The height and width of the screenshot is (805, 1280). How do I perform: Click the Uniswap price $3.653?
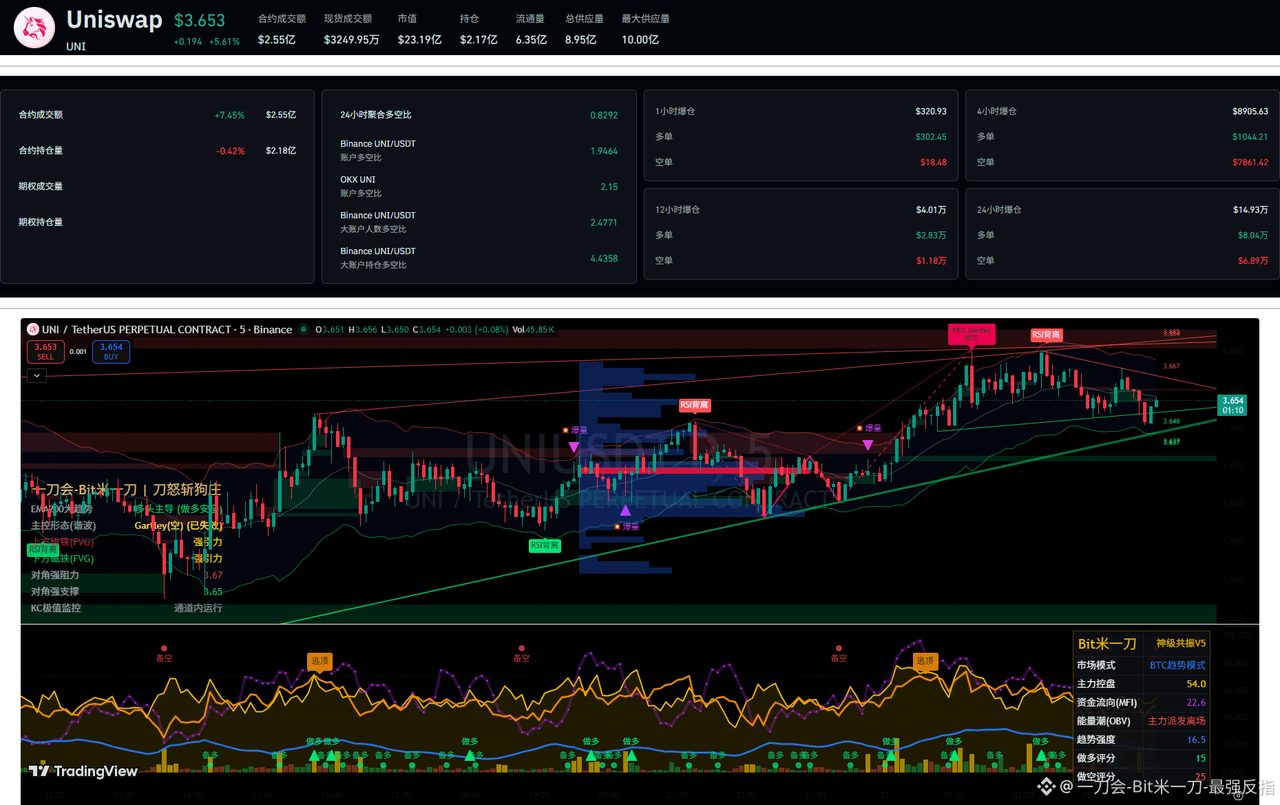(199, 20)
